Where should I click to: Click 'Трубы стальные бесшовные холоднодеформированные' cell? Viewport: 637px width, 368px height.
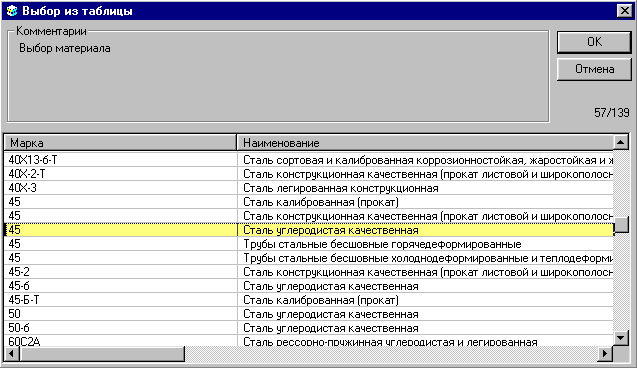click(425, 258)
